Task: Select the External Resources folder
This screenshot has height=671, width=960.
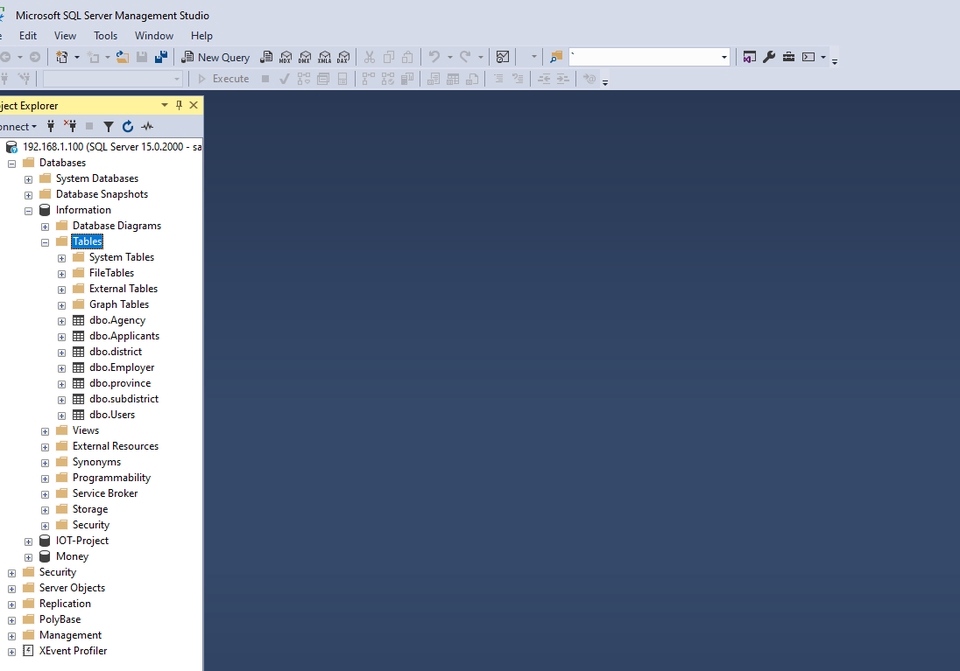Action: pos(115,446)
